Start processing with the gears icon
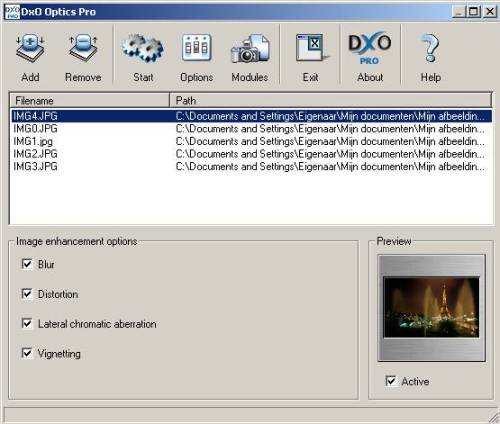 pyautogui.click(x=143, y=49)
